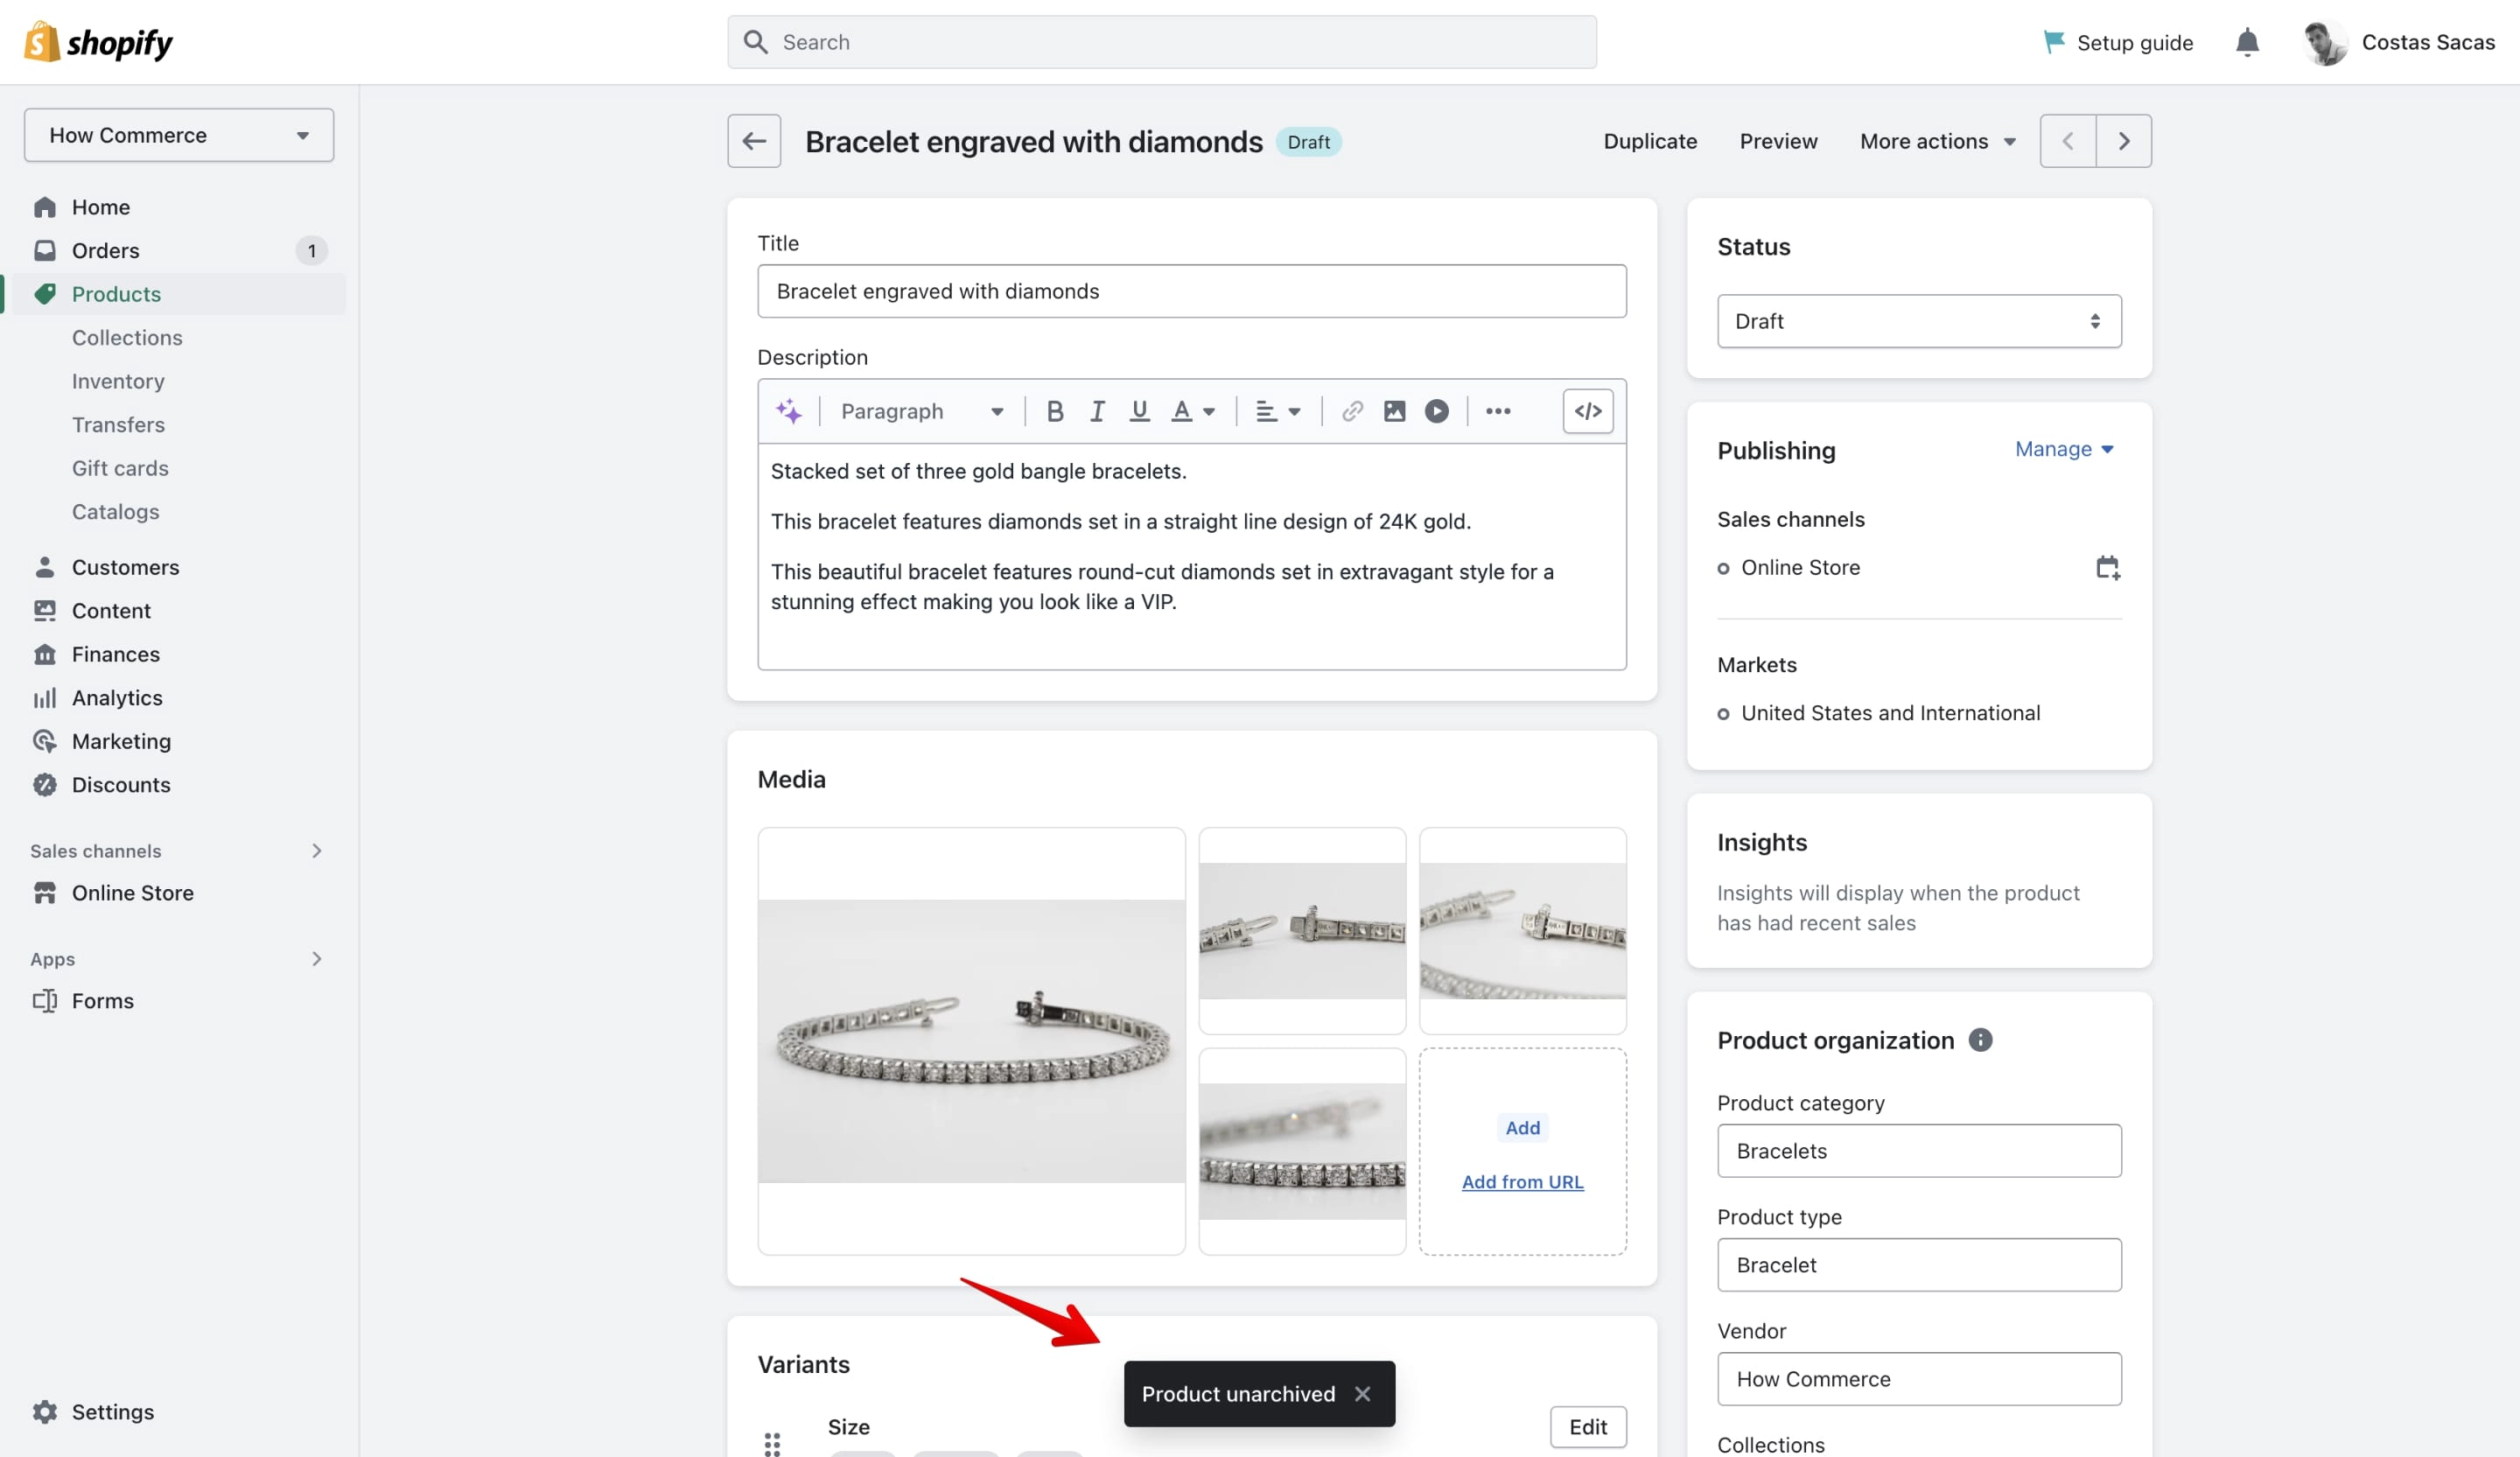Screen dimensions: 2520x1457
Task: Go to next product chevron
Action: [x=2124, y=141]
